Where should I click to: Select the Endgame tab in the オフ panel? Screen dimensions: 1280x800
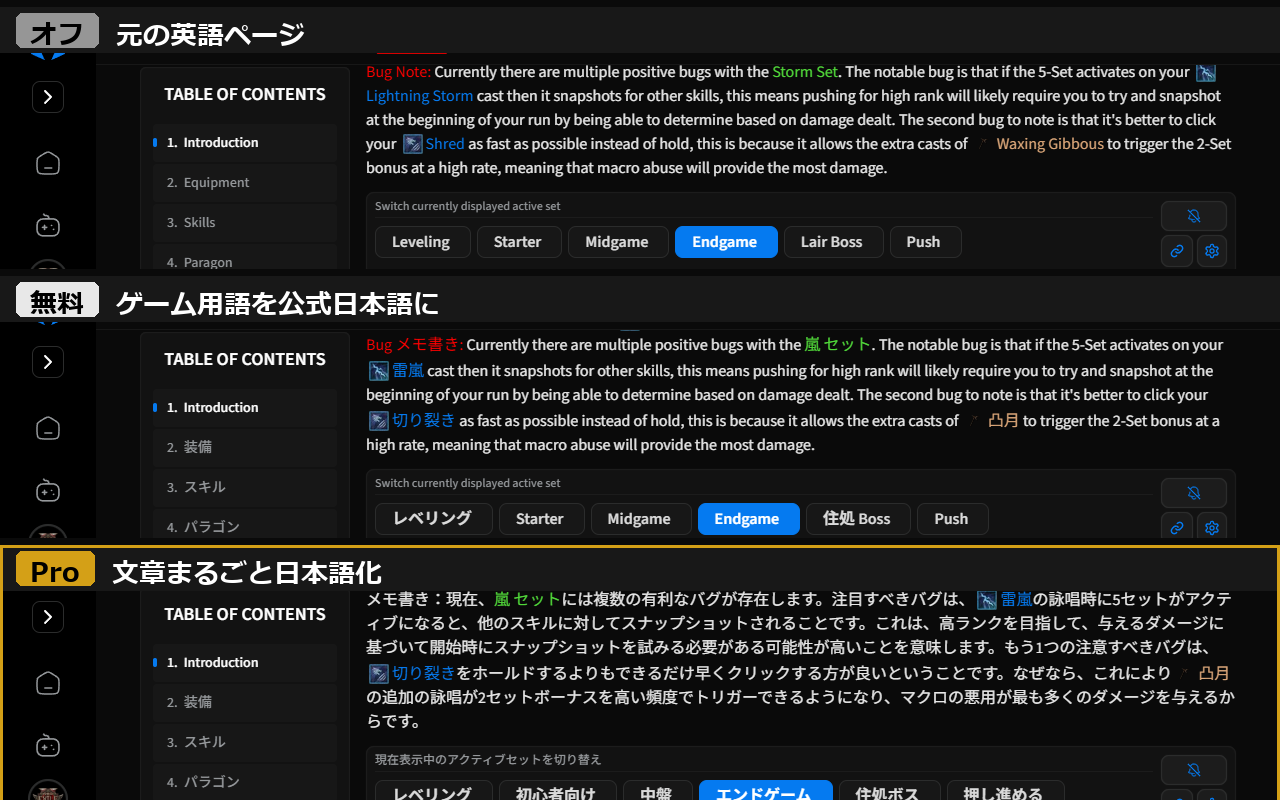(x=725, y=242)
